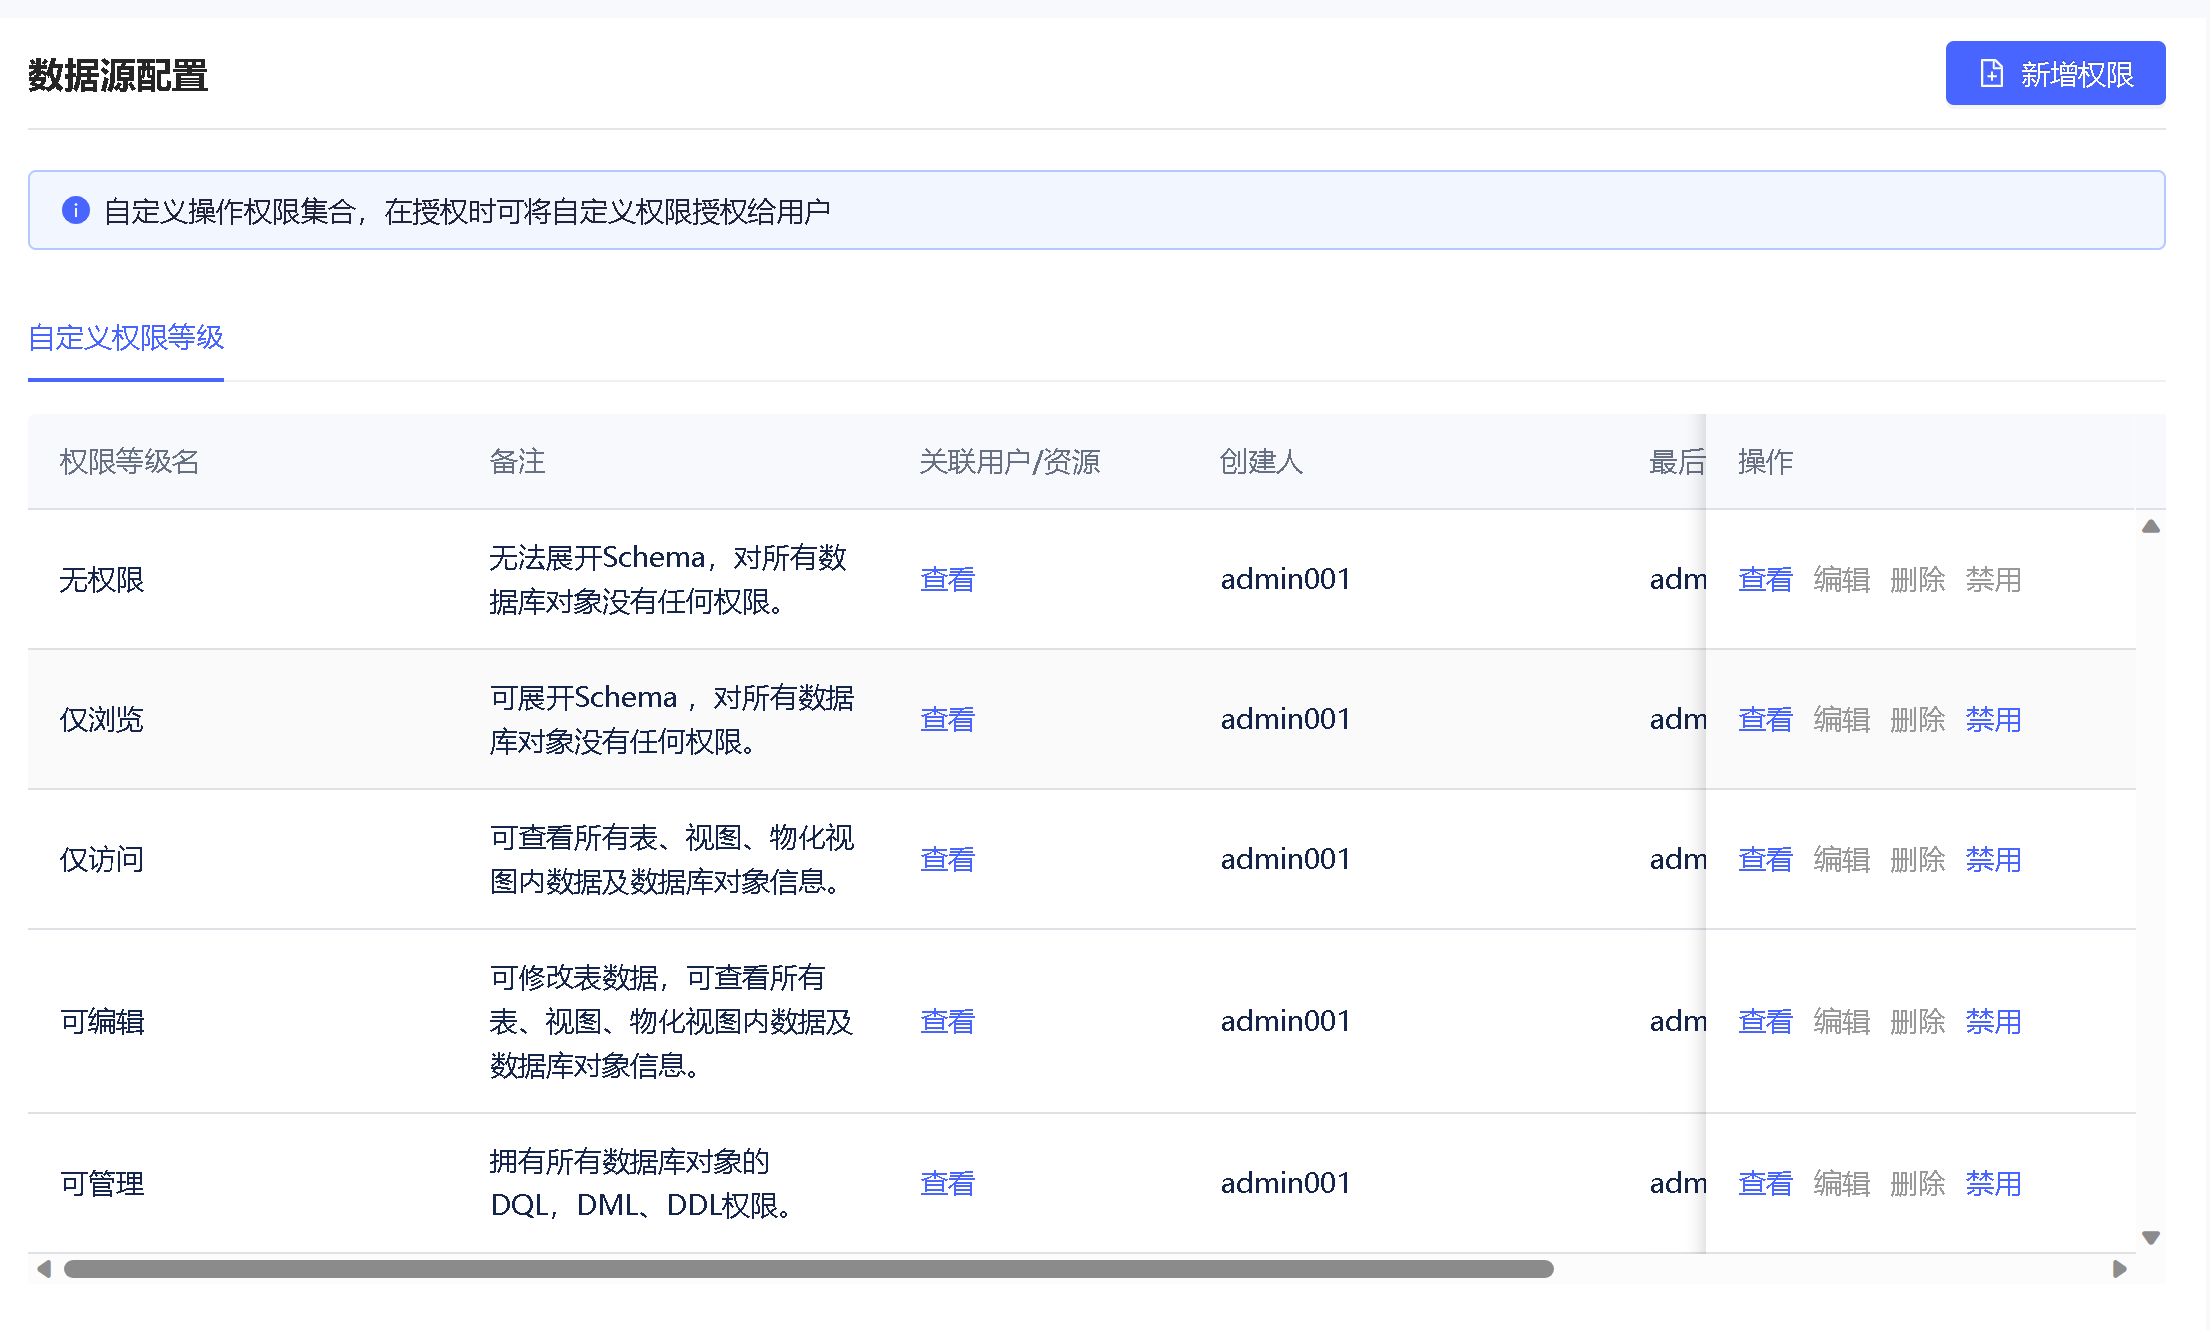The image size is (2210, 1331).
Task: Disable the 可管理 permission level
Action: [x=1993, y=1184]
